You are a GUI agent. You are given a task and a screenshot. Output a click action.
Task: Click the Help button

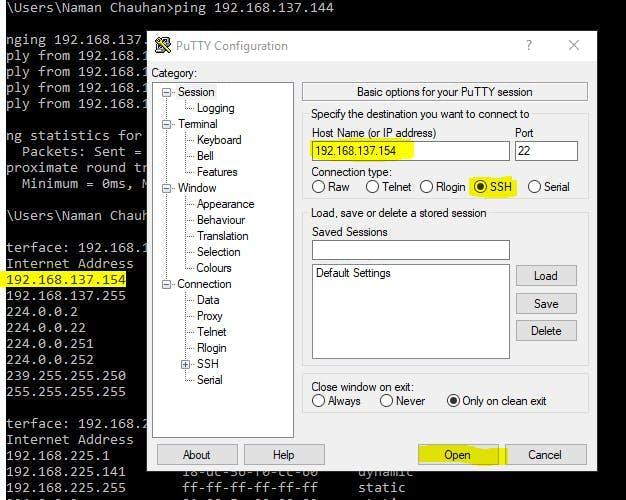click(284, 454)
